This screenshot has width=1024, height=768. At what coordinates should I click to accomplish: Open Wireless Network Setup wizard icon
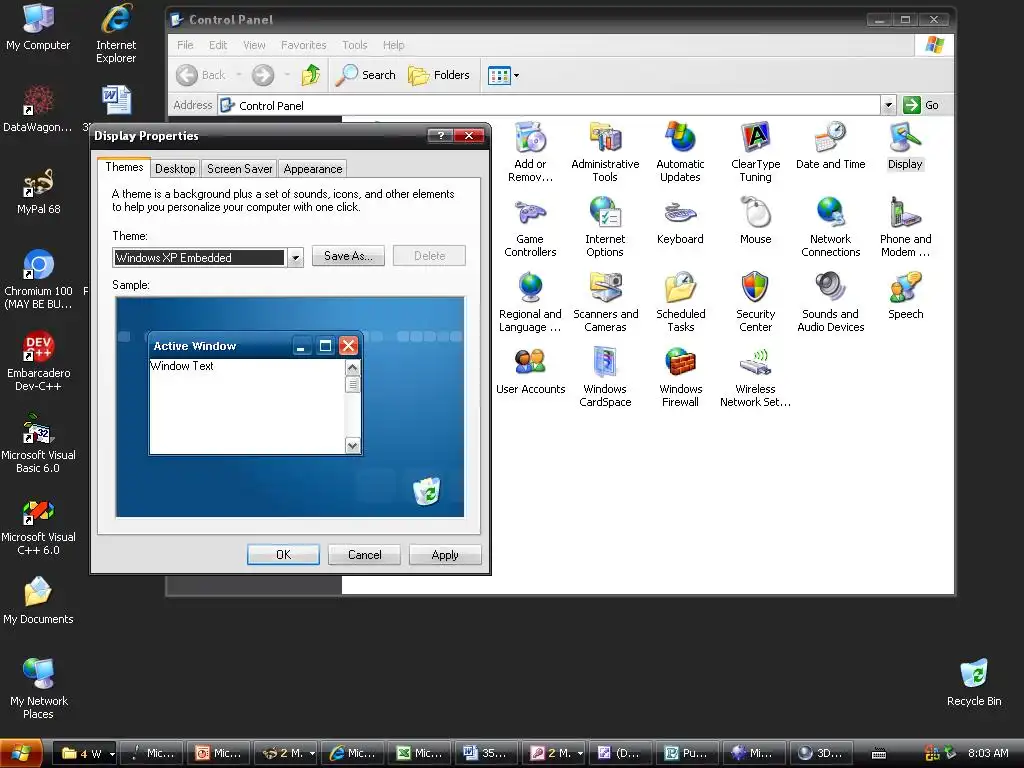[756, 377]
